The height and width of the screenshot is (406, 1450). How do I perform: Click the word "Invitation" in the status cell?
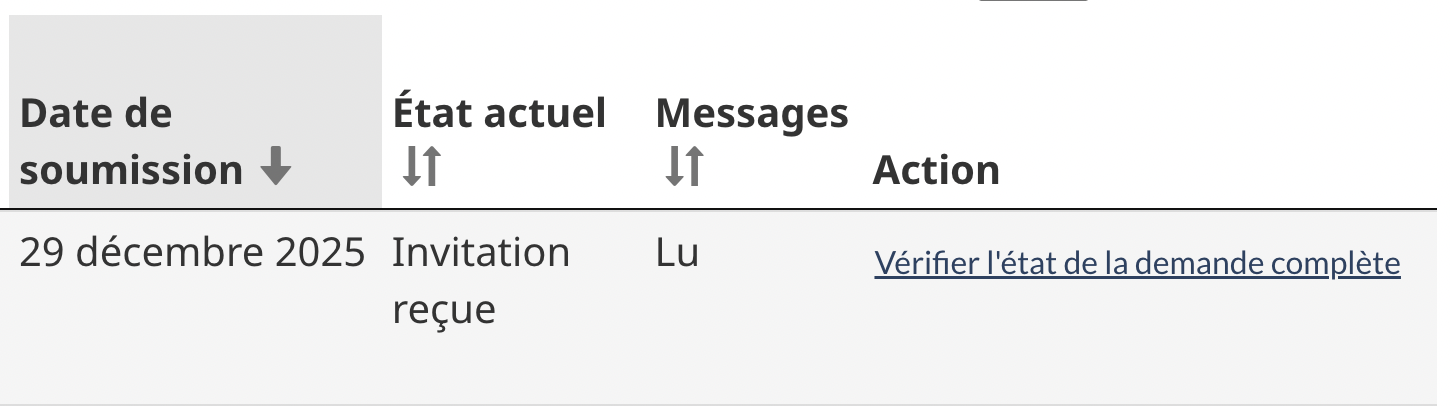point(480,253)
